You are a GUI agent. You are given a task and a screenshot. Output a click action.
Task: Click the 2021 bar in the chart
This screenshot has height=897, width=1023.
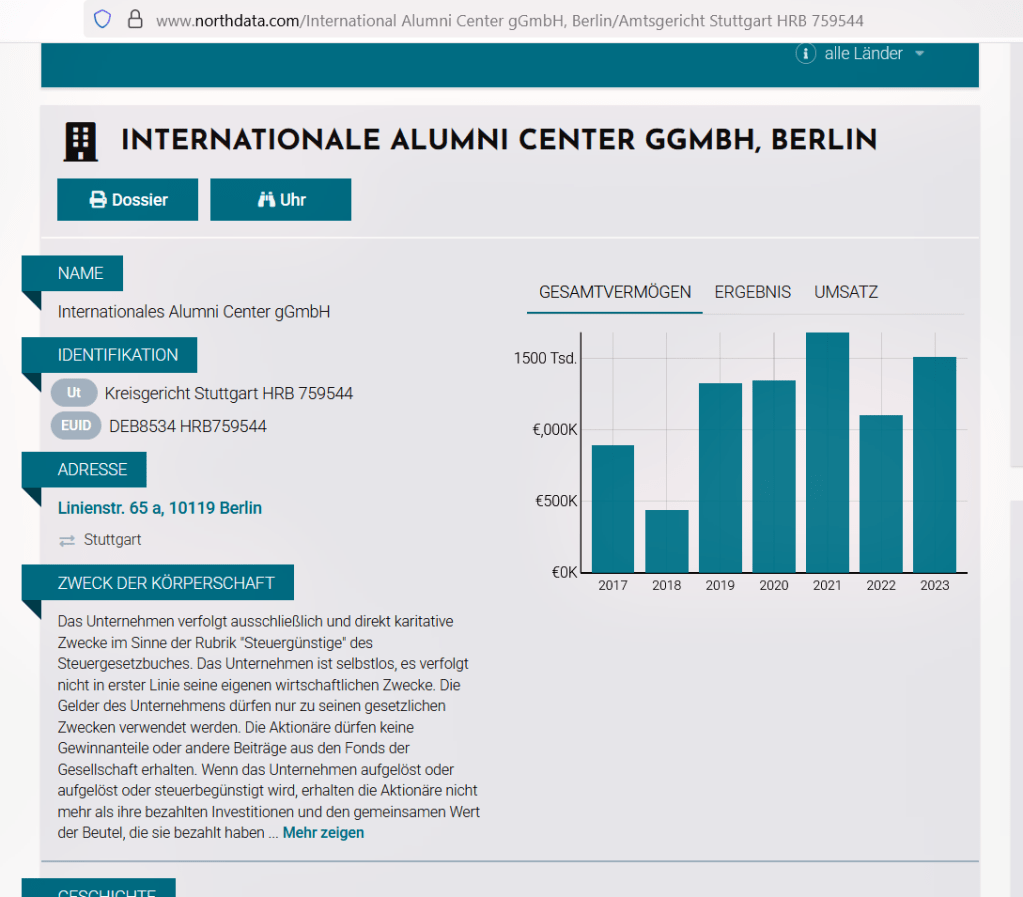tap(827, 452)
